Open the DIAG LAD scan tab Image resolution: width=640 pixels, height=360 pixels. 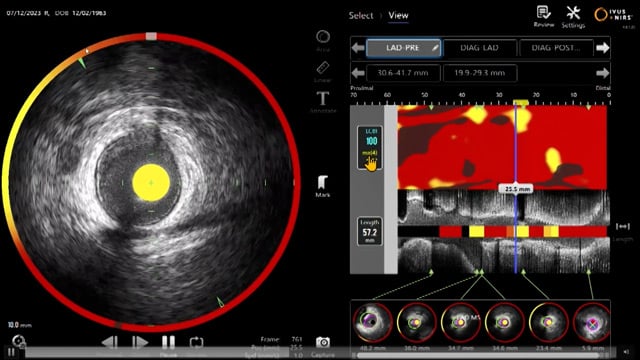coord(480,48)
